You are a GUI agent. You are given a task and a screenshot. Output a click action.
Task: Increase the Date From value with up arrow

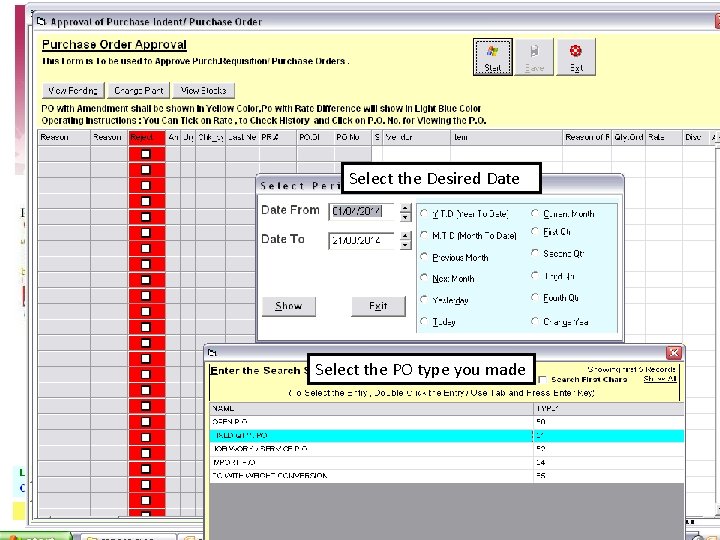point(405,208)
